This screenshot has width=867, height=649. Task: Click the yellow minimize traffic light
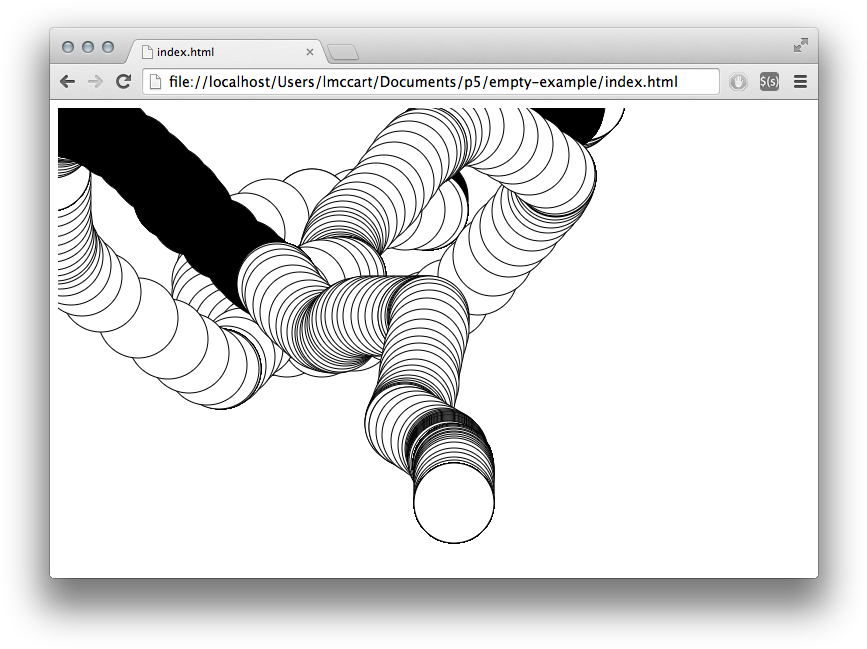(x=86, y=45)
